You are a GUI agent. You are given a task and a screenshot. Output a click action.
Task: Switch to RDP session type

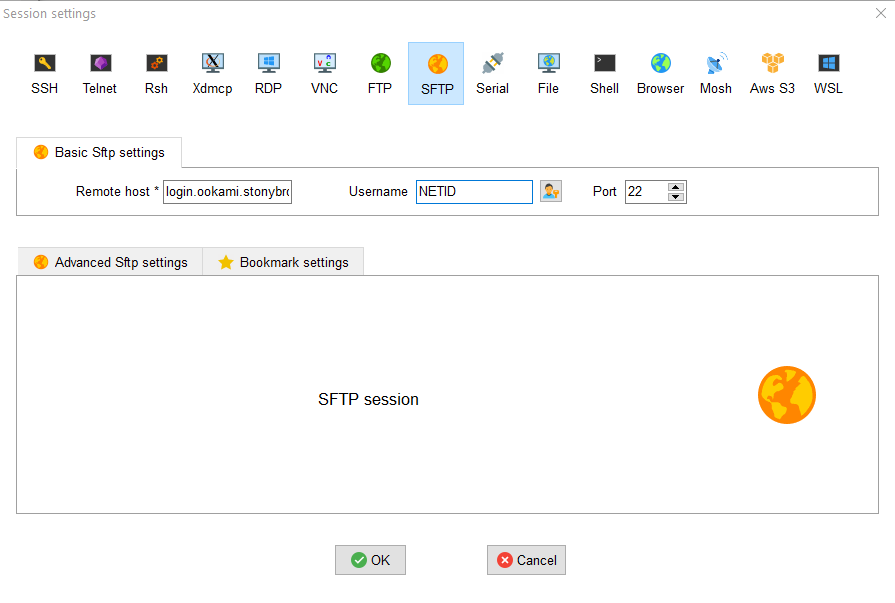tap(268, 73)
